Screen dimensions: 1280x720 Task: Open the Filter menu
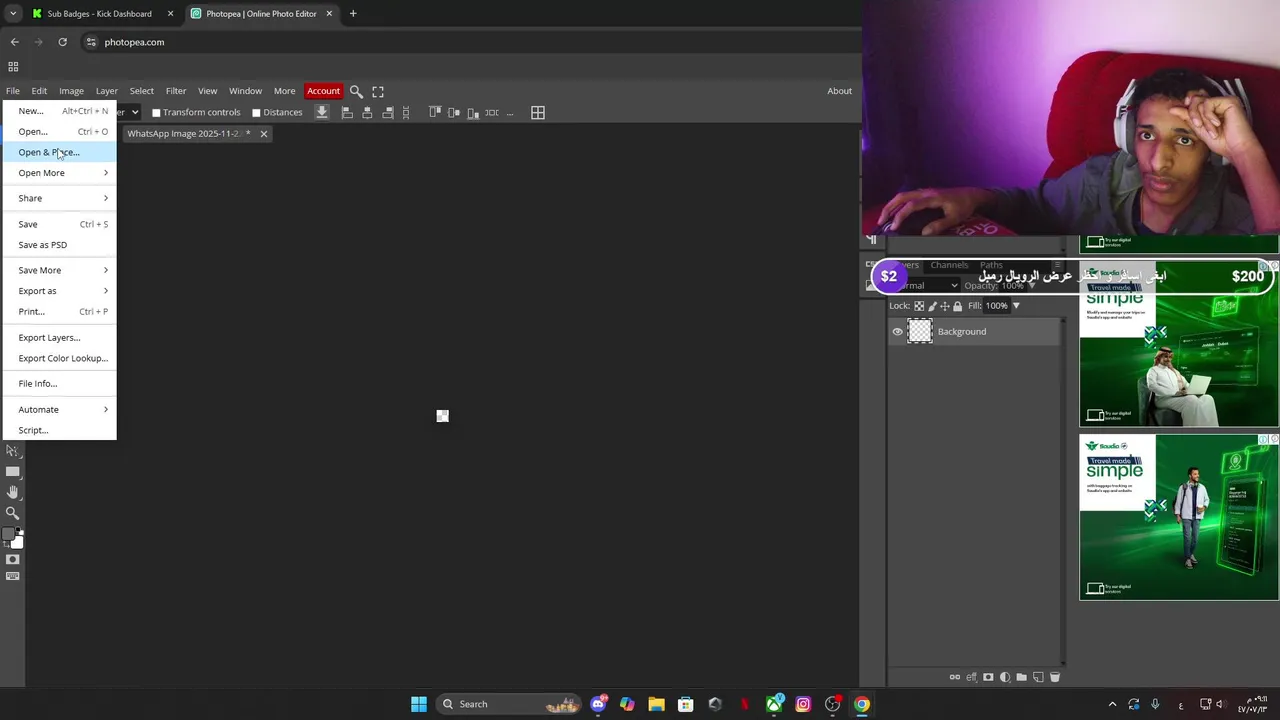pyautogui.click(x=176, y=91)
